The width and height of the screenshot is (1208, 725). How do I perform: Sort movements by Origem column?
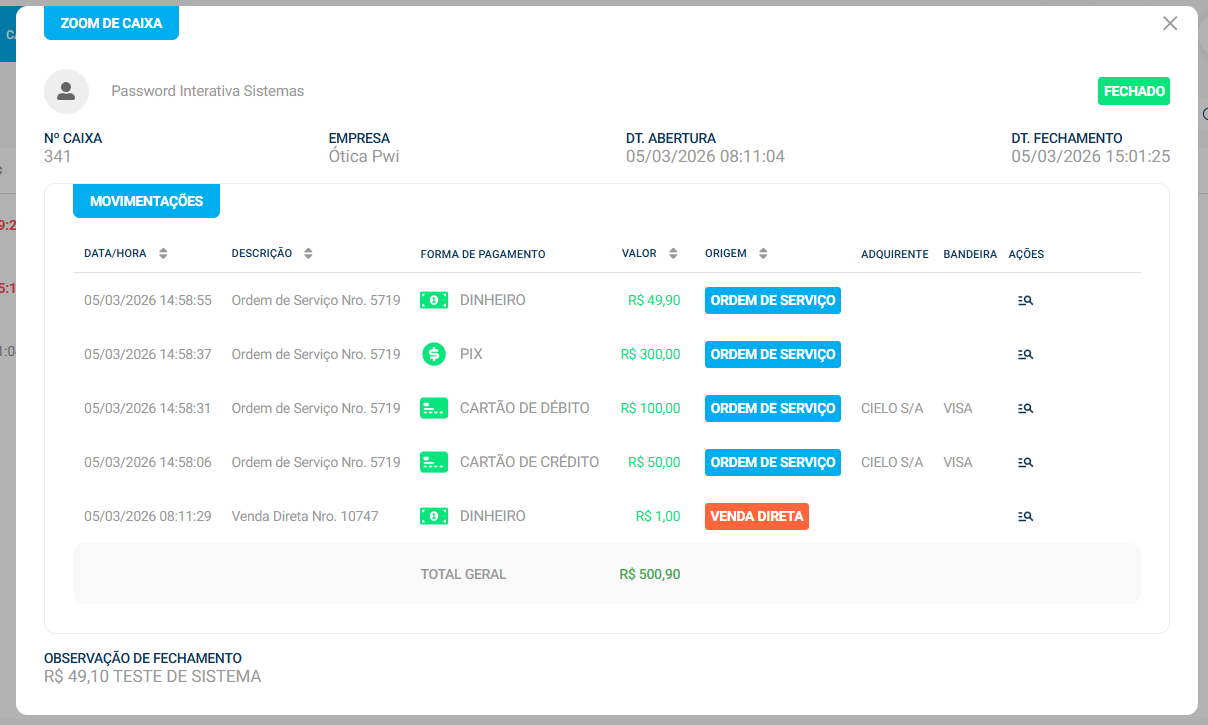click(763, 254)
